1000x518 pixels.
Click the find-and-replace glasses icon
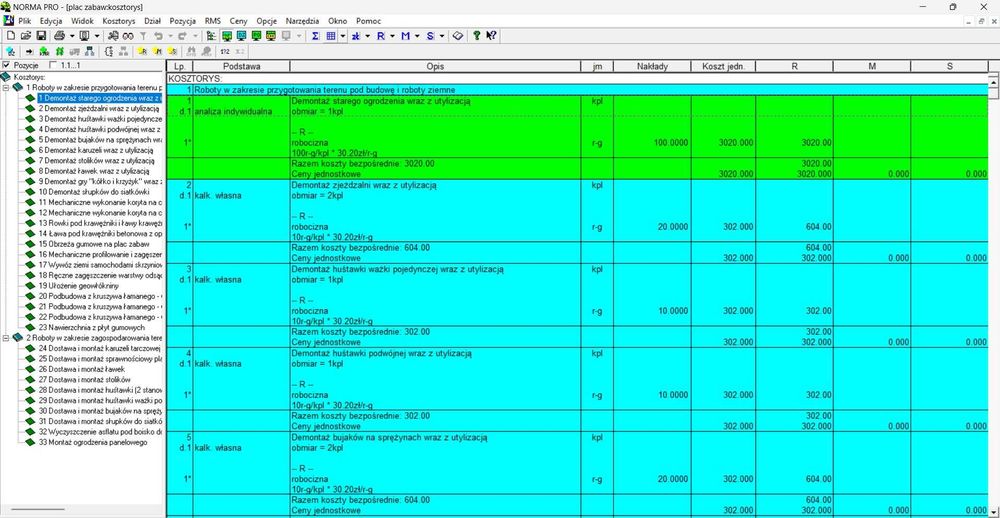click(128, 36)
